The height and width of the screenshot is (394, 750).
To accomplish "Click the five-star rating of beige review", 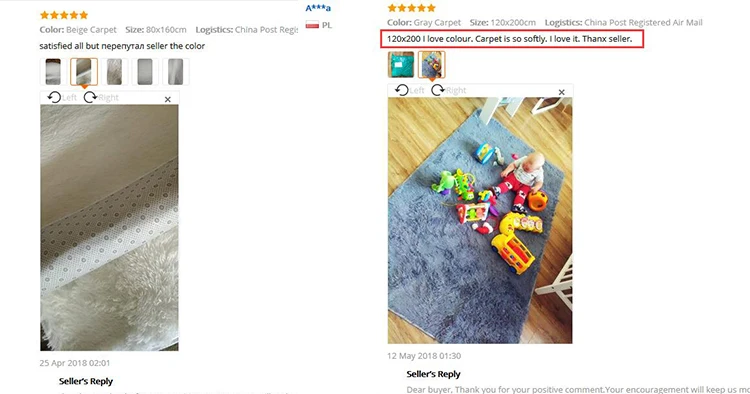I will (x=64, y=15).
